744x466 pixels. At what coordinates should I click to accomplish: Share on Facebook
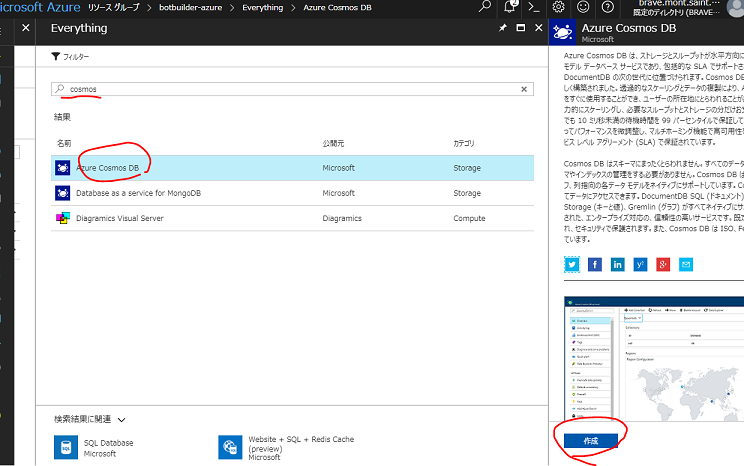tap(595, 265)
